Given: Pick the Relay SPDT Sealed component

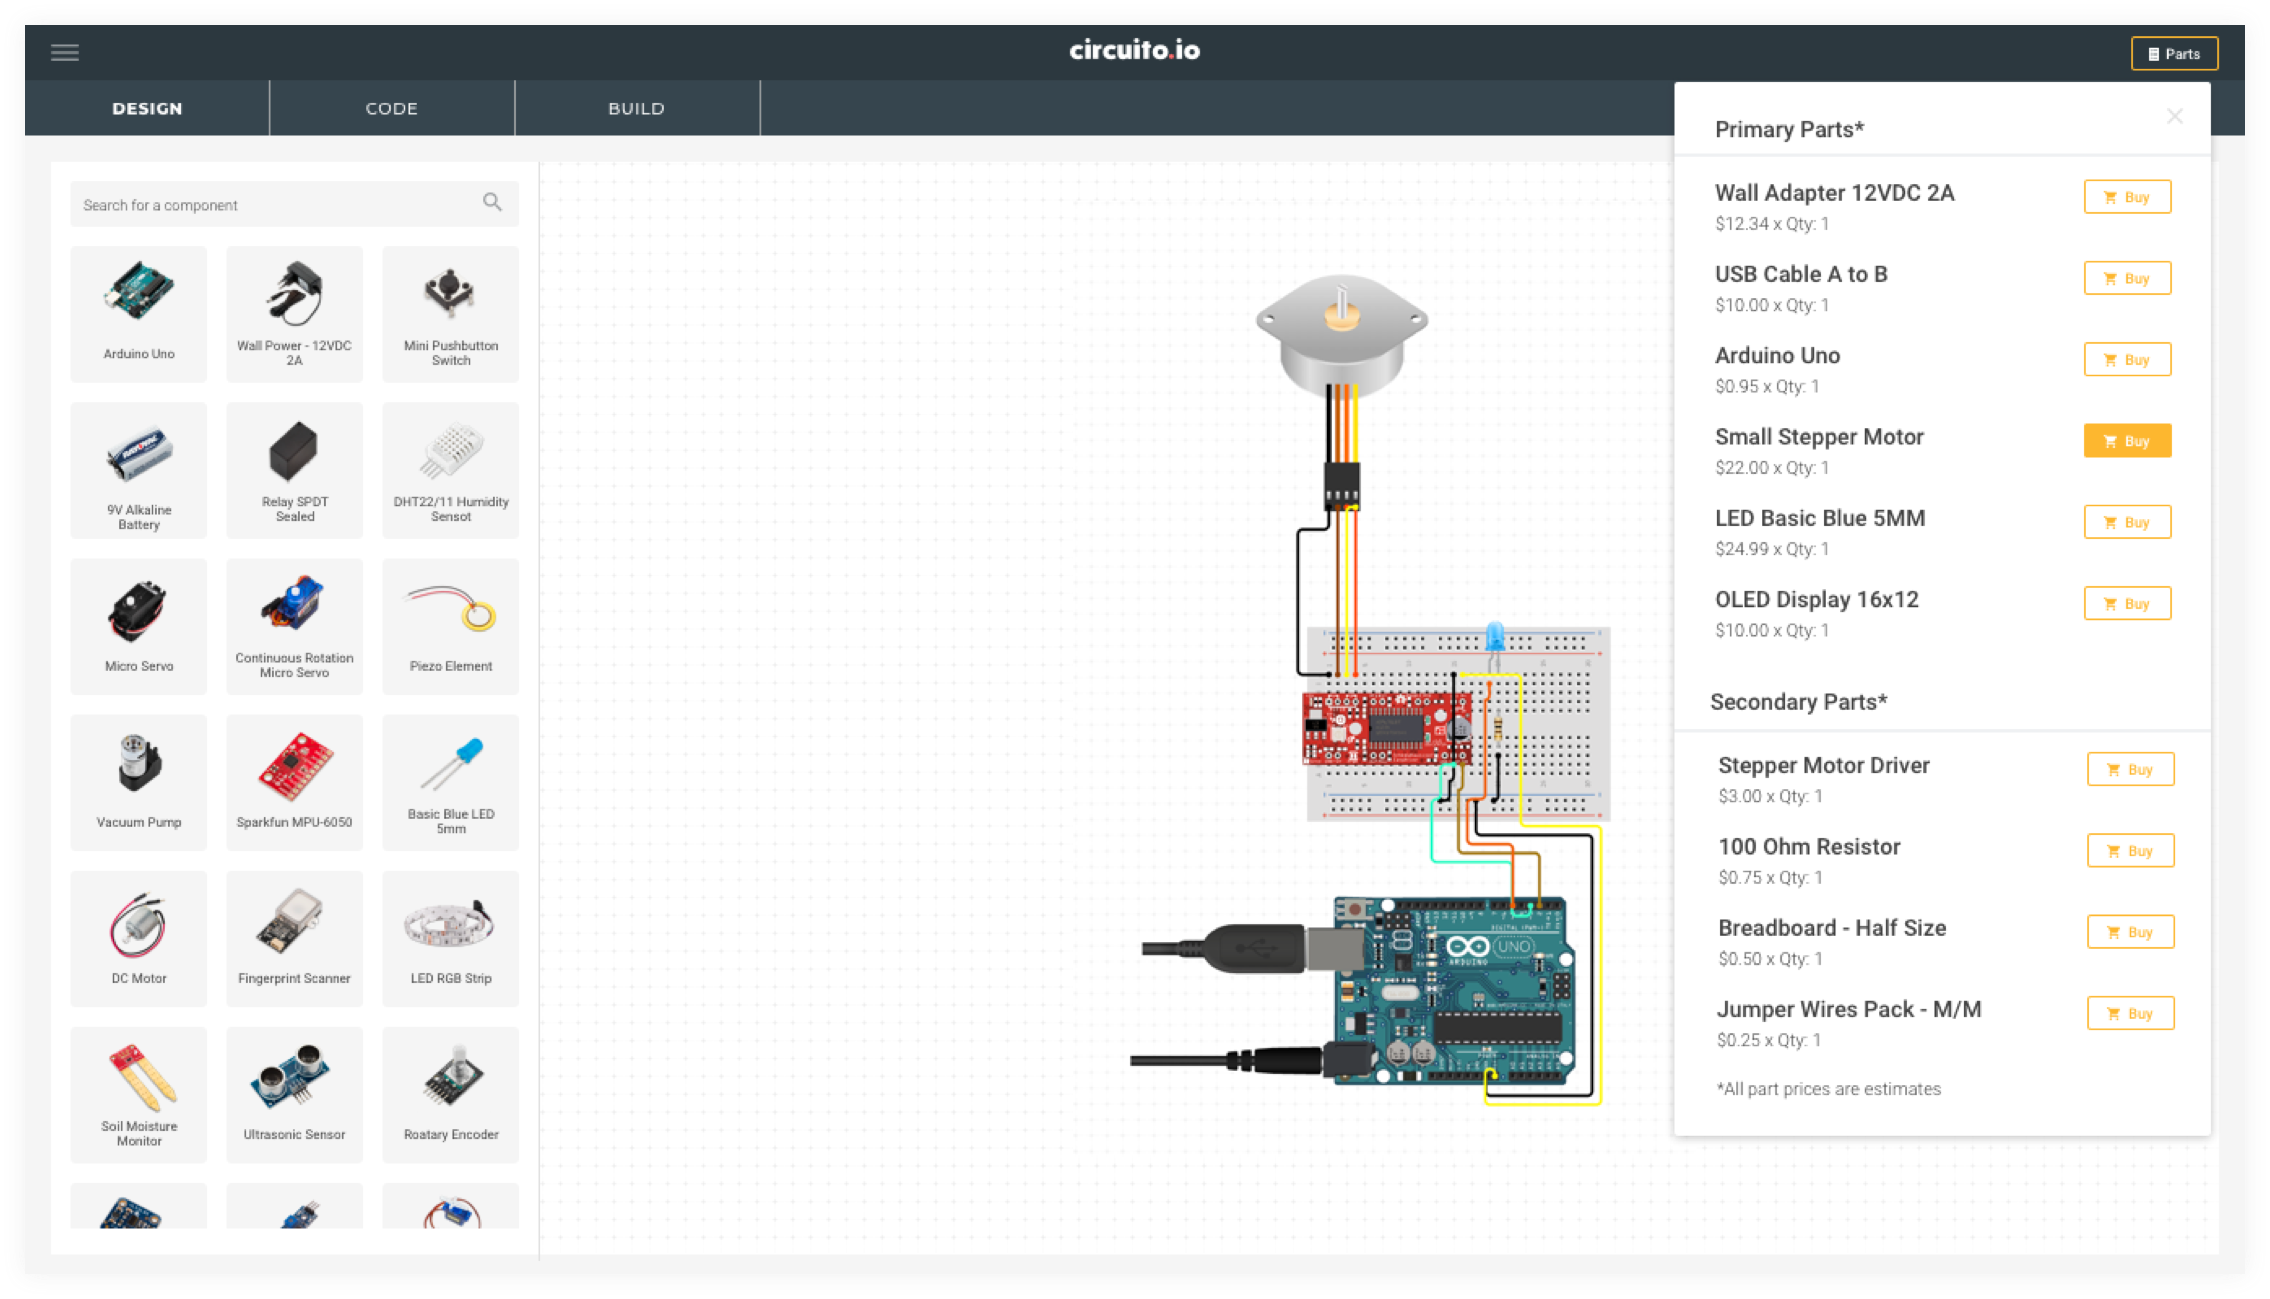Looking at the screenshot, I should pos(294,470).
